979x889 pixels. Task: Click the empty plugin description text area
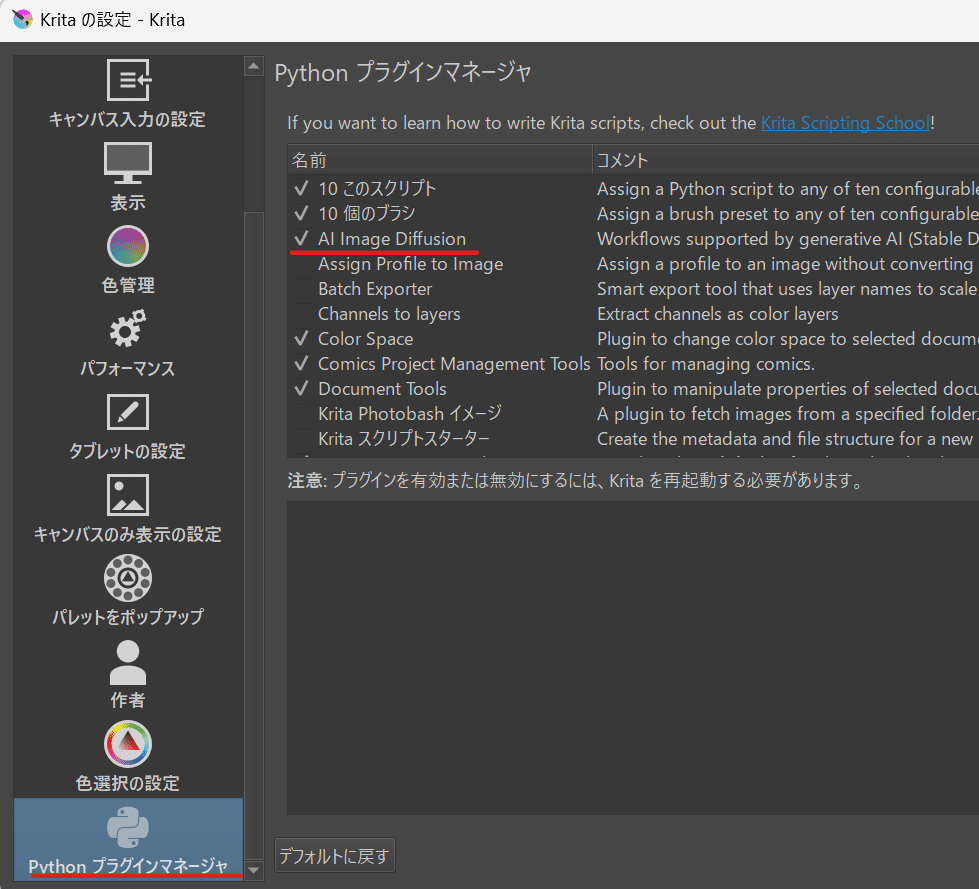click(632, 658)
